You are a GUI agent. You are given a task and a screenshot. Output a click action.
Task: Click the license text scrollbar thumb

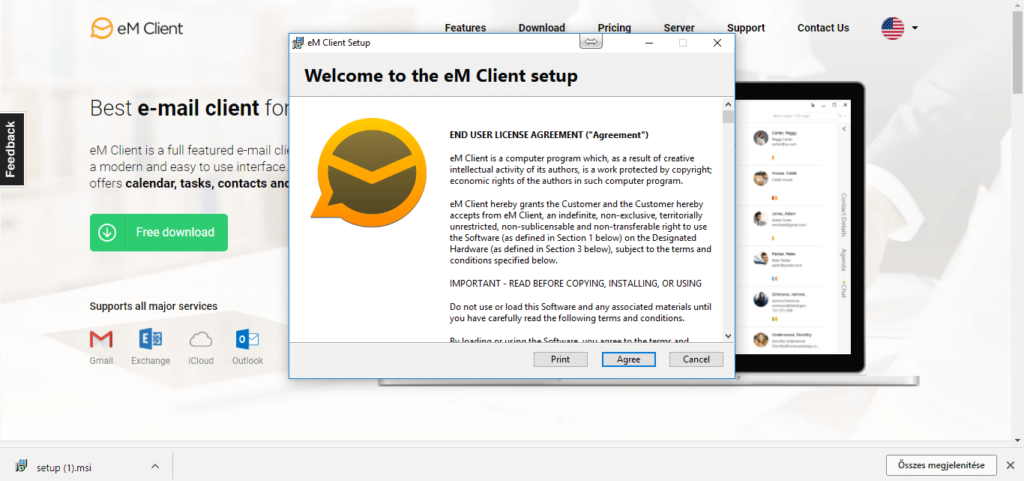point(728,117)
